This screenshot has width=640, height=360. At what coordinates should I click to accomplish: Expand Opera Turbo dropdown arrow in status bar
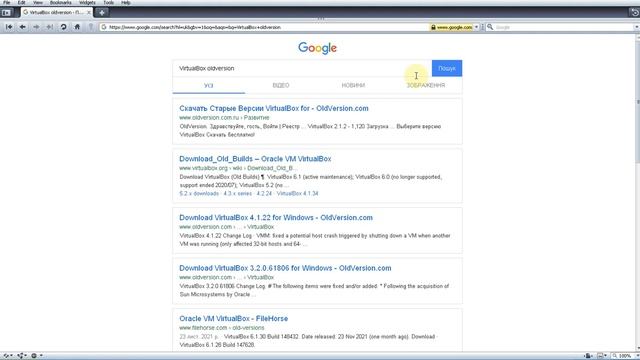point(41,356)
